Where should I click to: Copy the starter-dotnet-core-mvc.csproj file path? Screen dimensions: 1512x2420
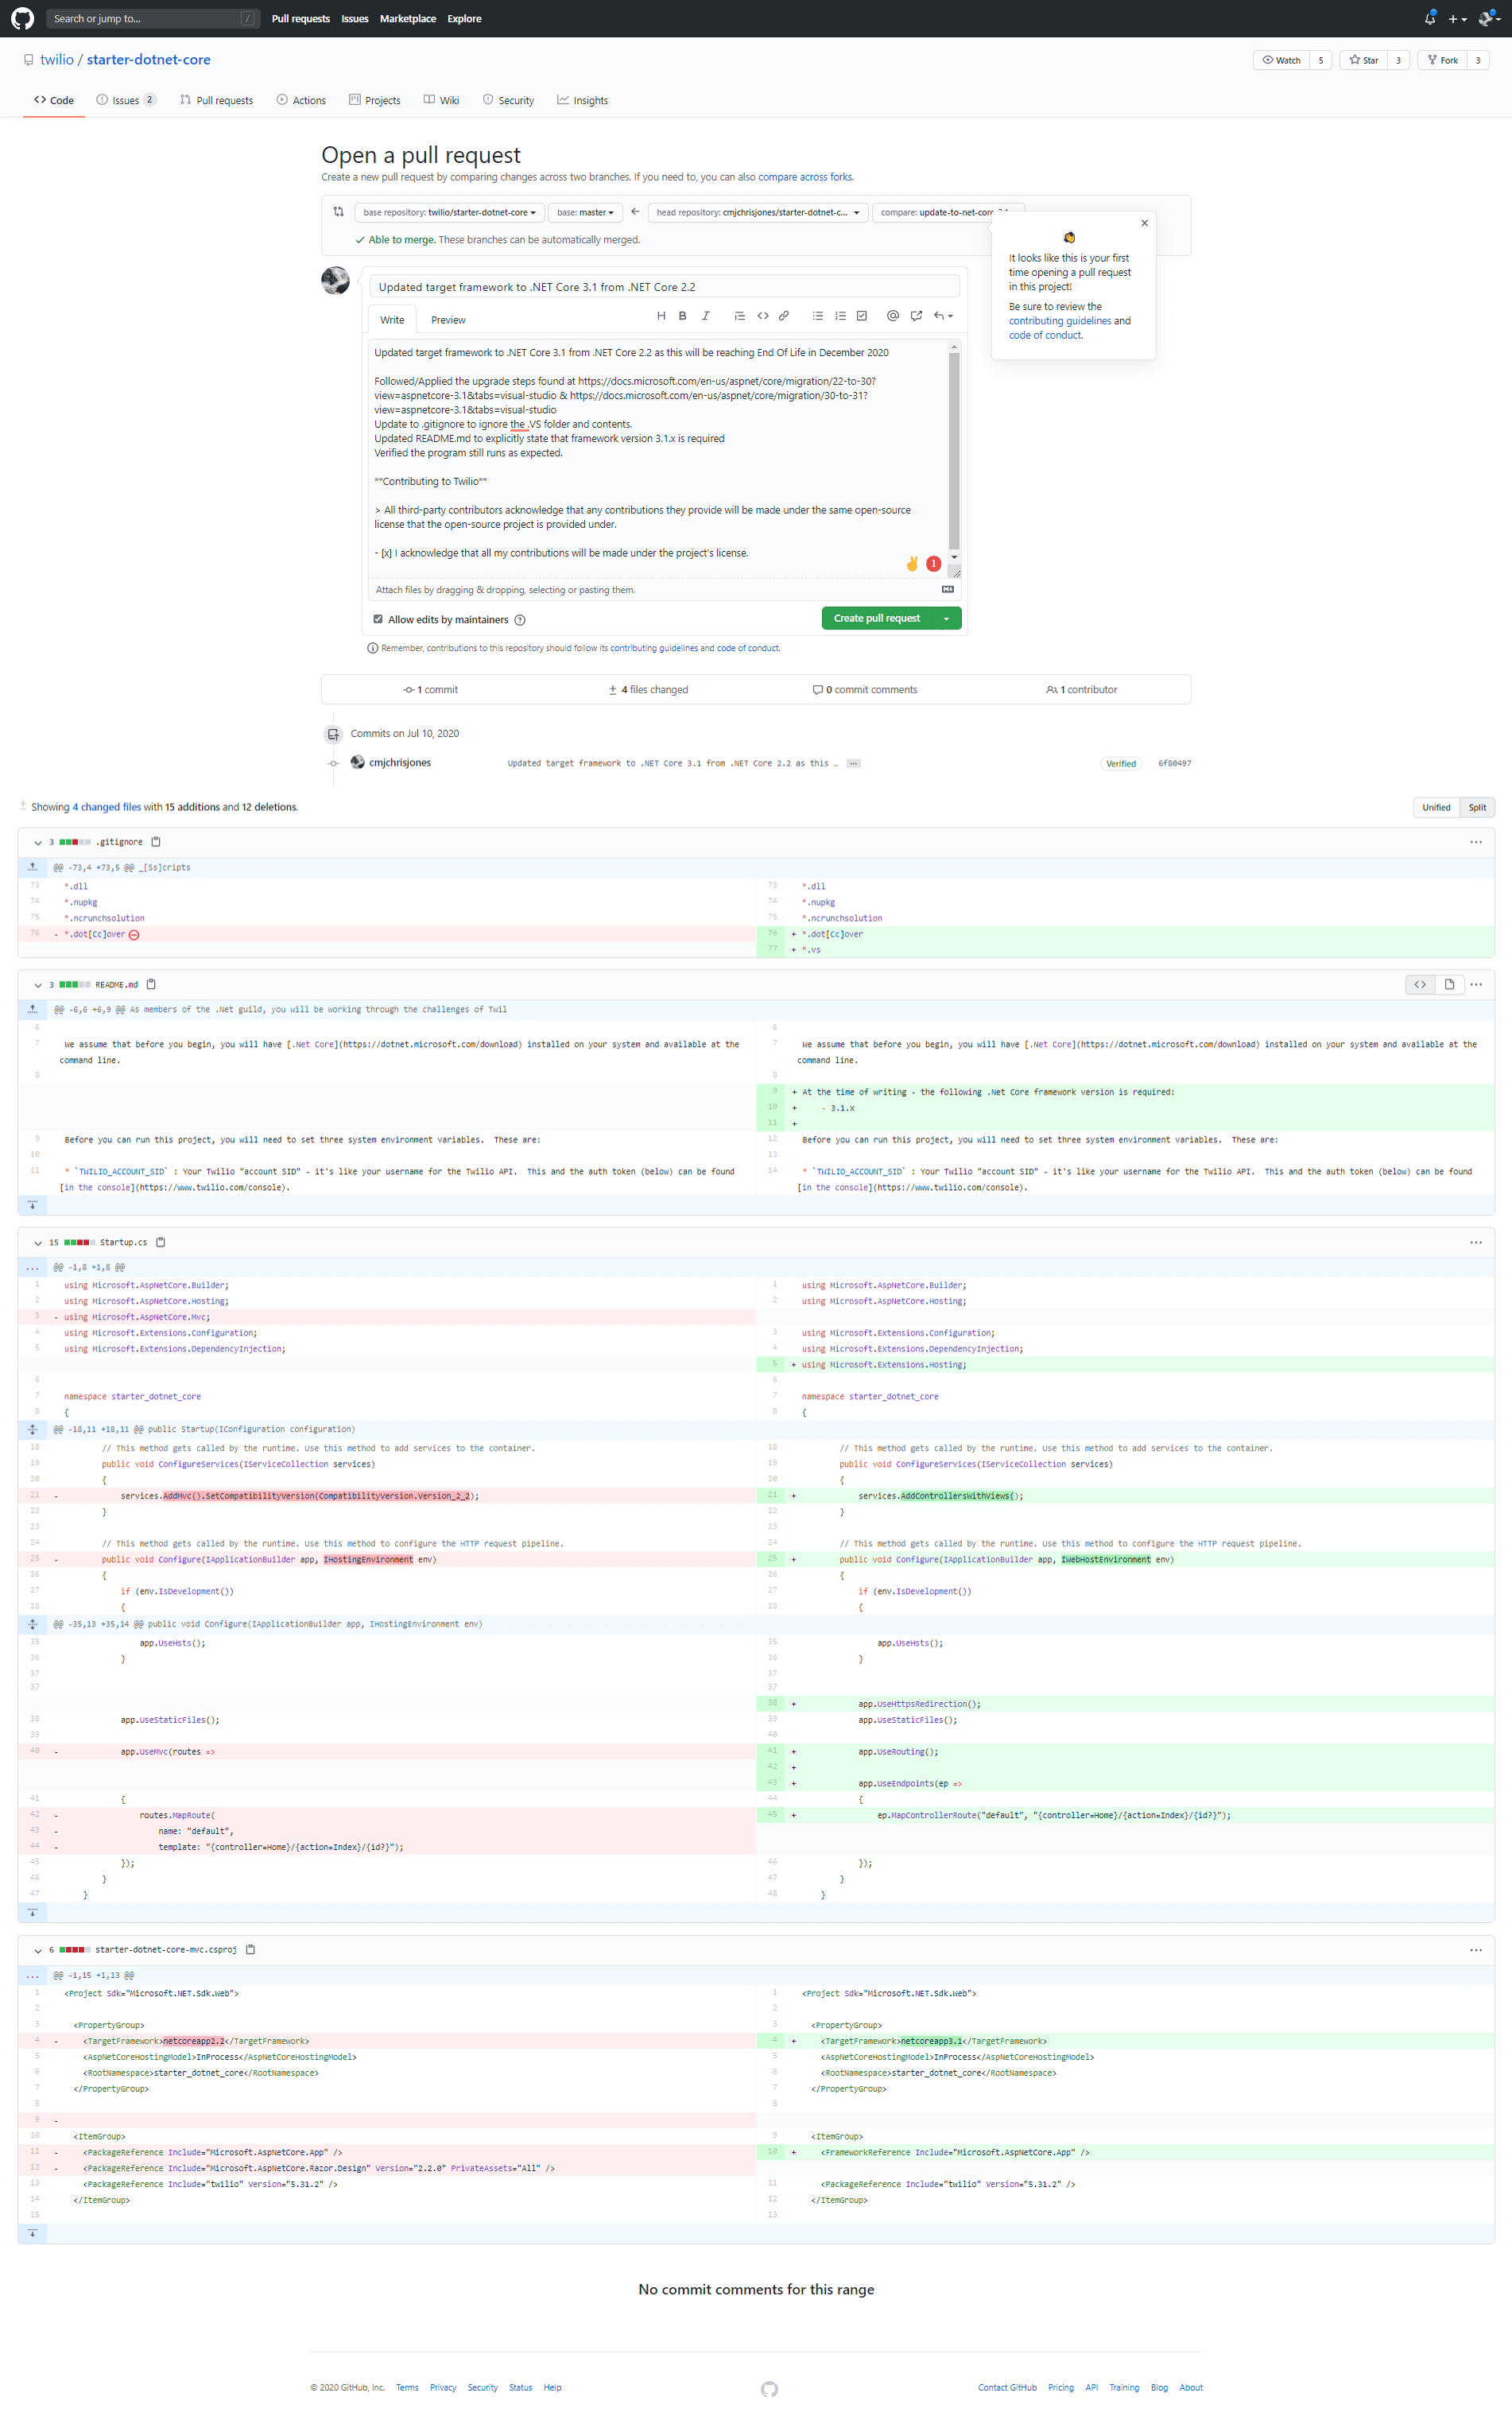click(251, 1949)
